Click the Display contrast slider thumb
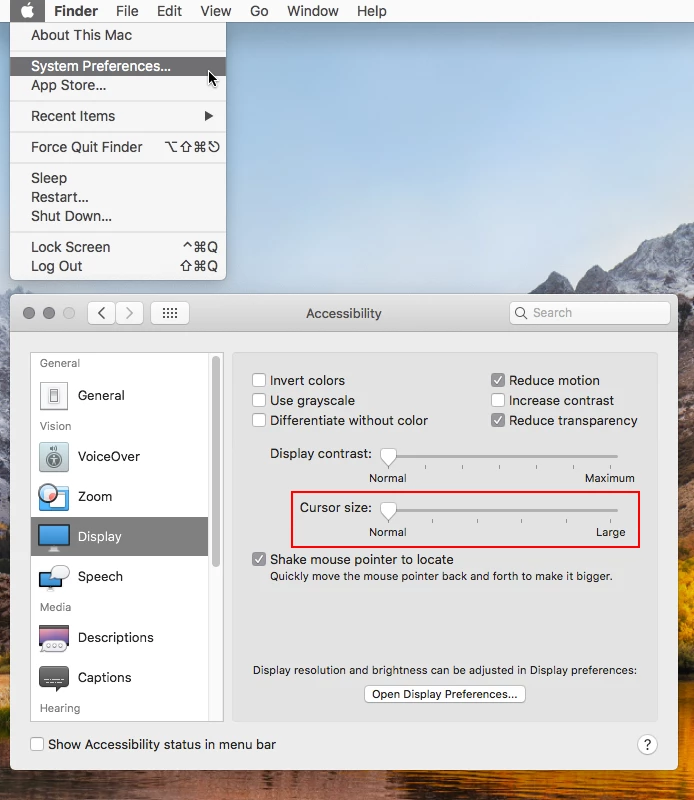 388,457
